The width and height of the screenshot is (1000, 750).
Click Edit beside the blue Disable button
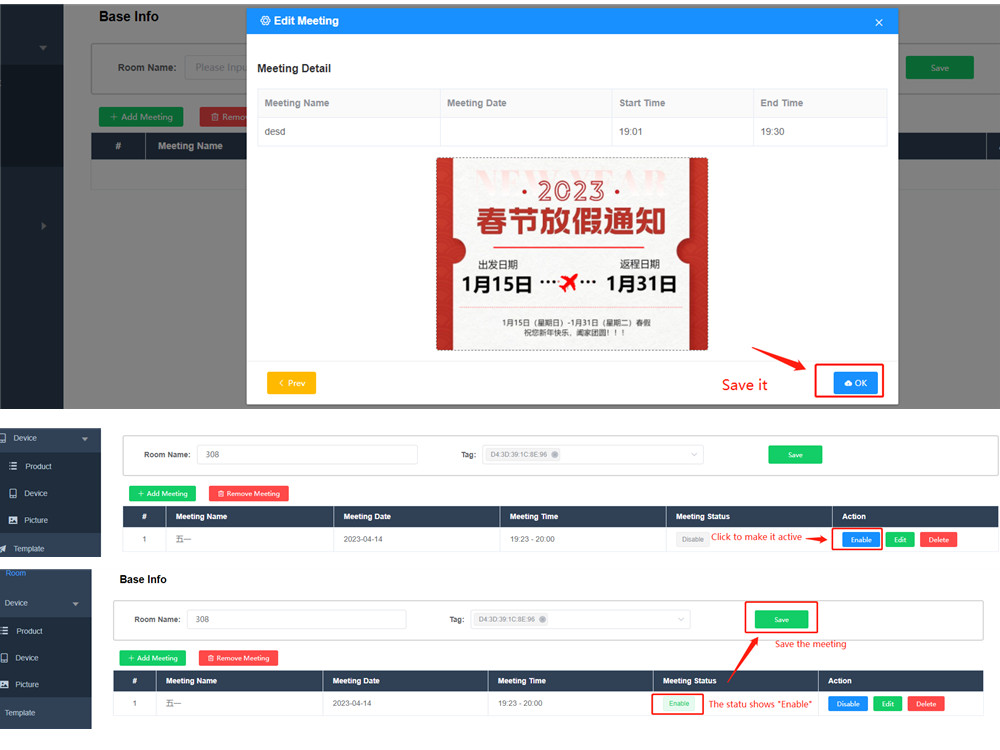pos(887,703)
